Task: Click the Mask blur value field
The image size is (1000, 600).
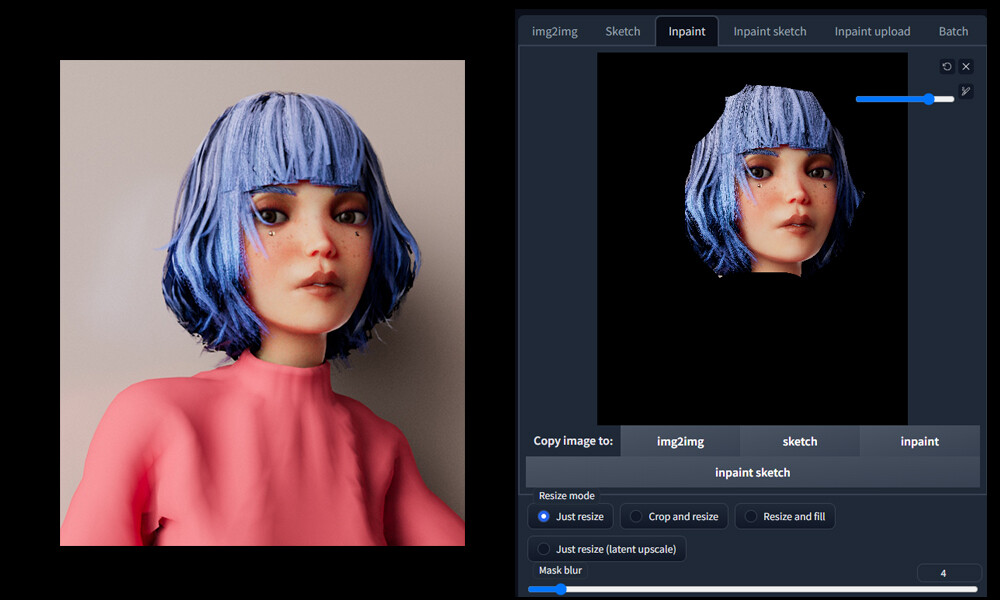Action: [949, 573]
